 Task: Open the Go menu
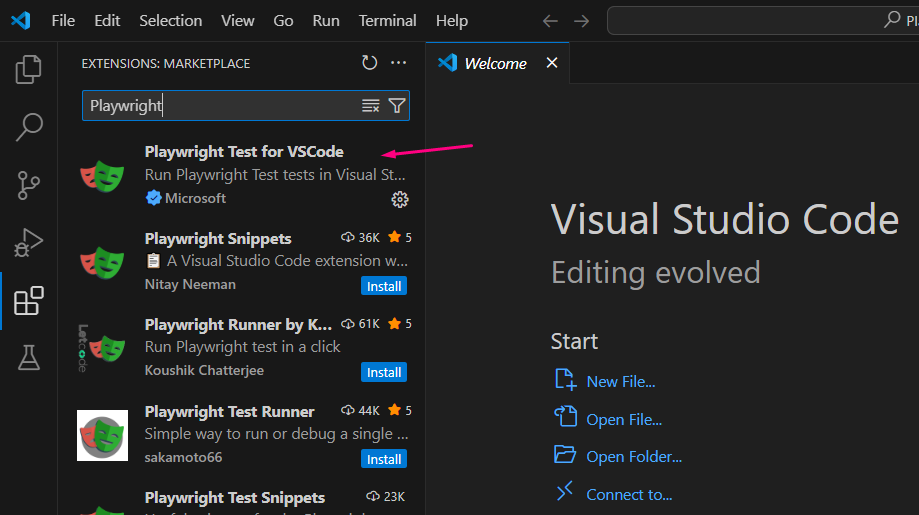[283, 21]
